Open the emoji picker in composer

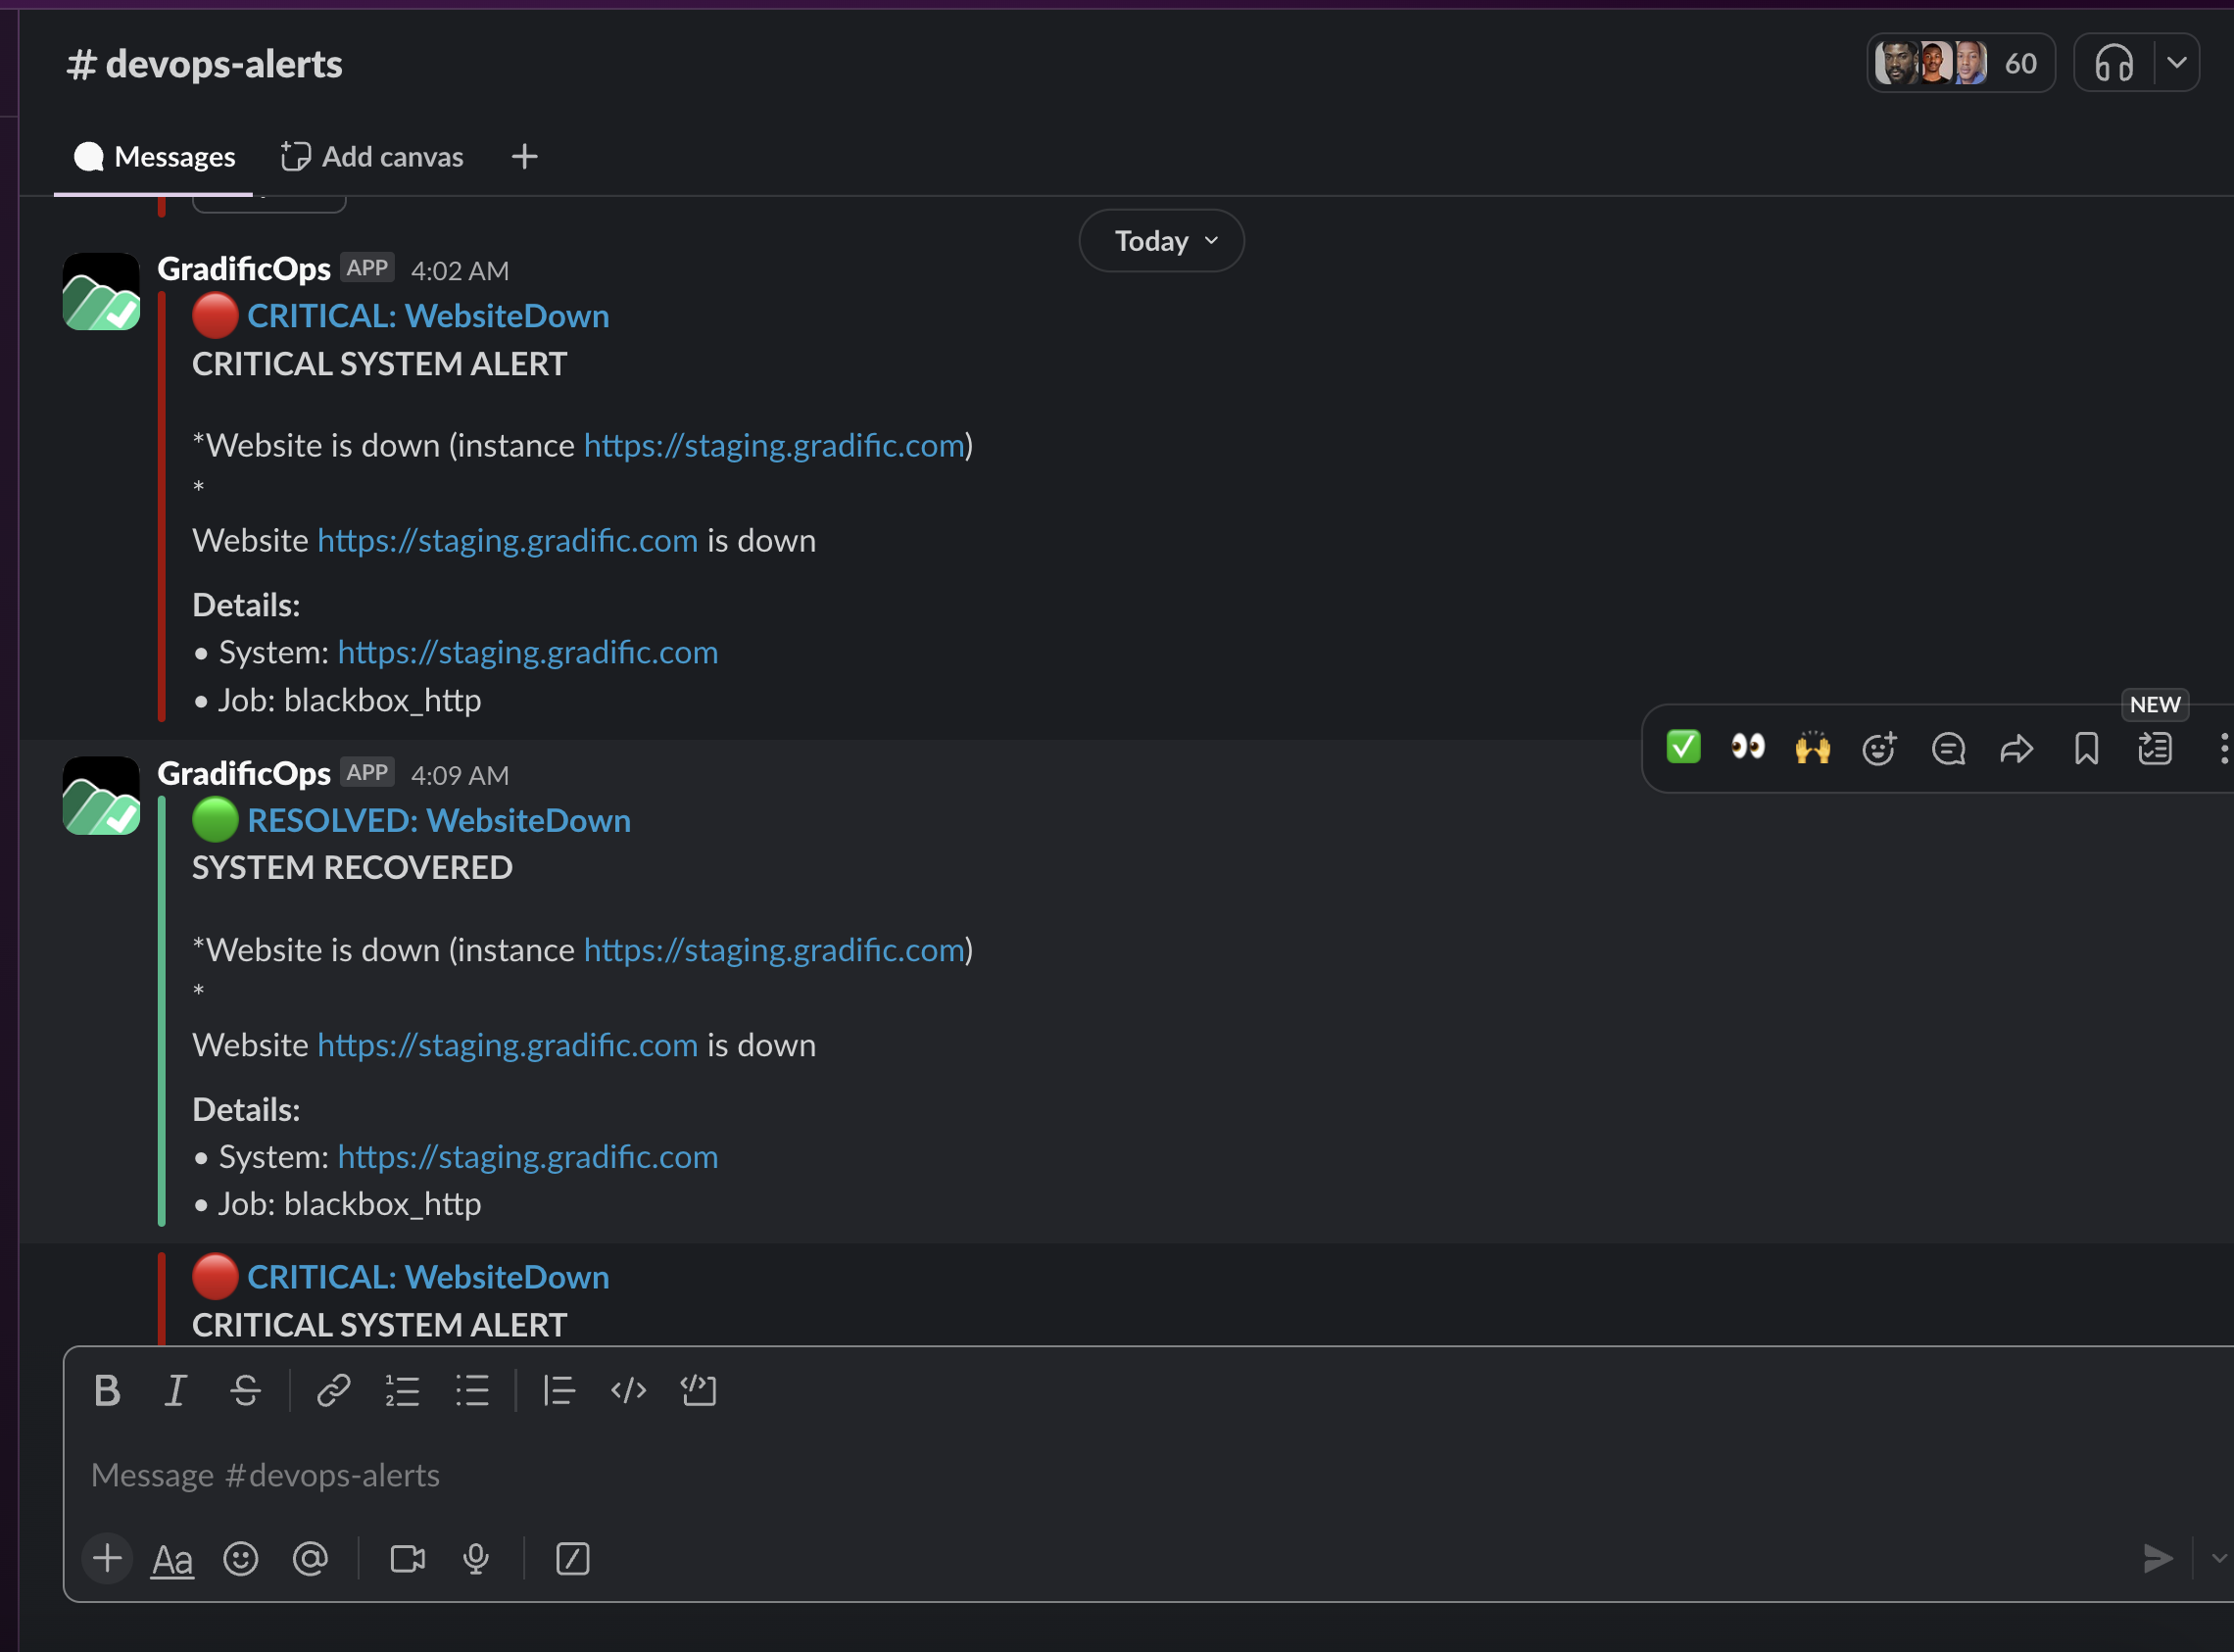[240, 1559]
